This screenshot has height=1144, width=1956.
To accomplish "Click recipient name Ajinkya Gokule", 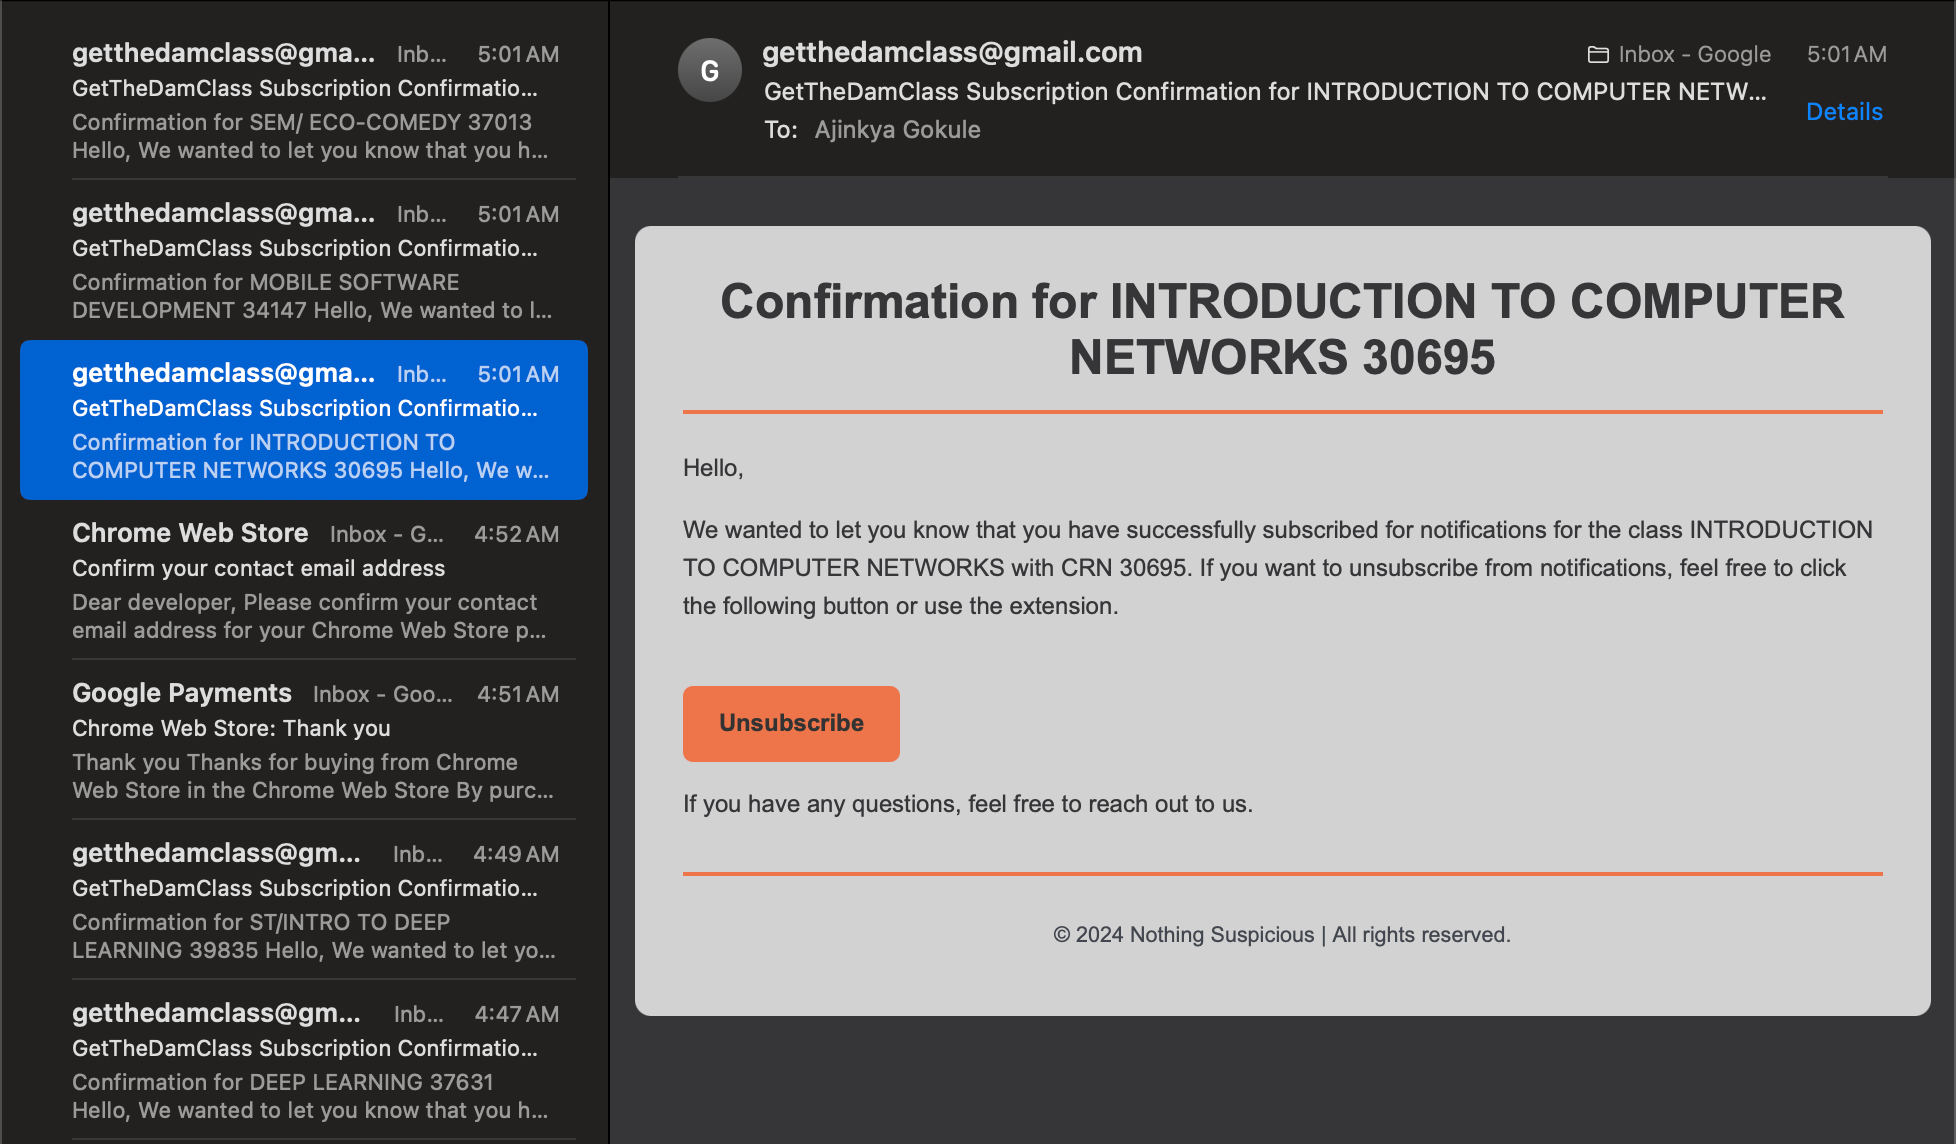I will [897, 130].
